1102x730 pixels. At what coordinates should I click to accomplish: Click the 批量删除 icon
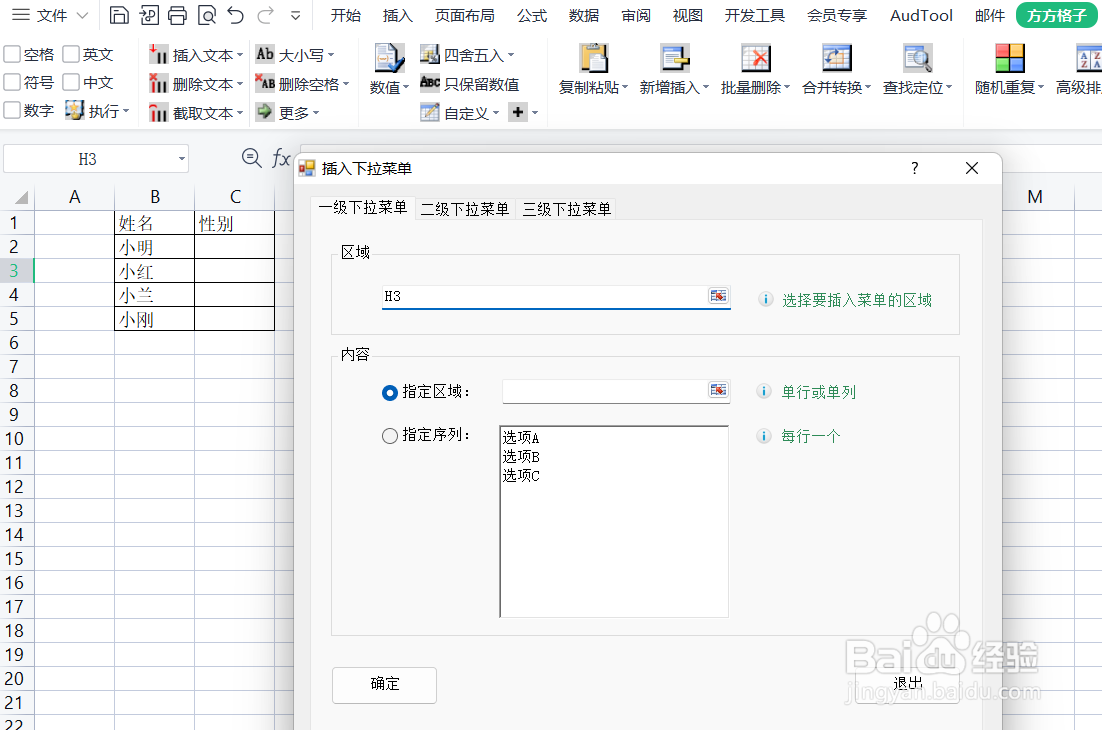[x=756, y=58]
